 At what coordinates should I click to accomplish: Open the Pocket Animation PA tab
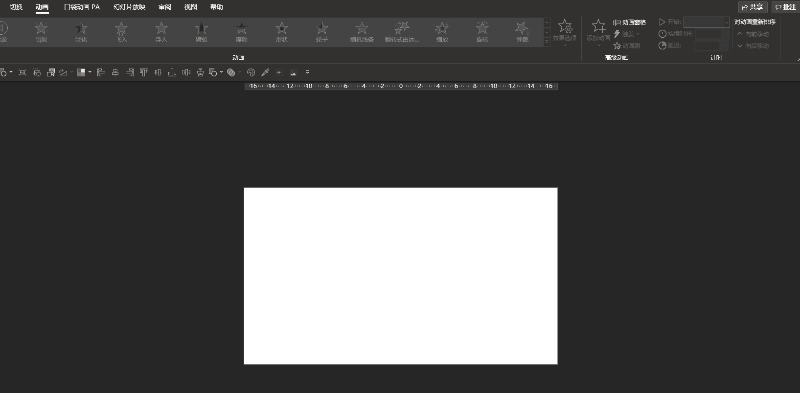(x=82, y=7)
